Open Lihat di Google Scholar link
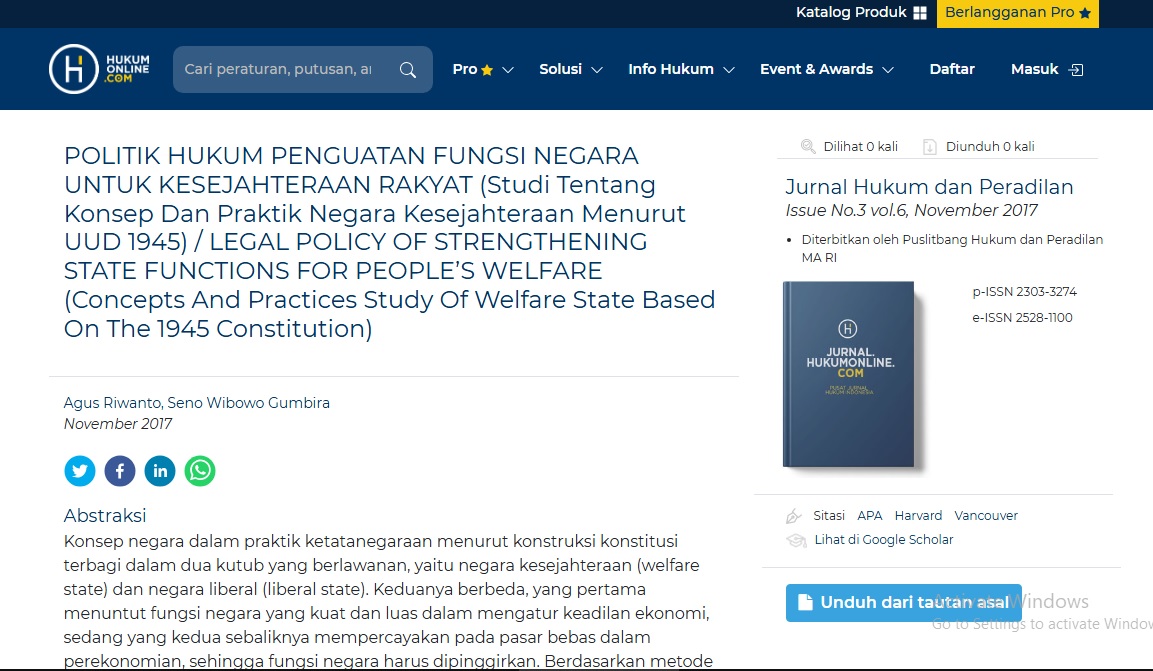The width and height of the screenshot is (1153, 671). [883, 540]
